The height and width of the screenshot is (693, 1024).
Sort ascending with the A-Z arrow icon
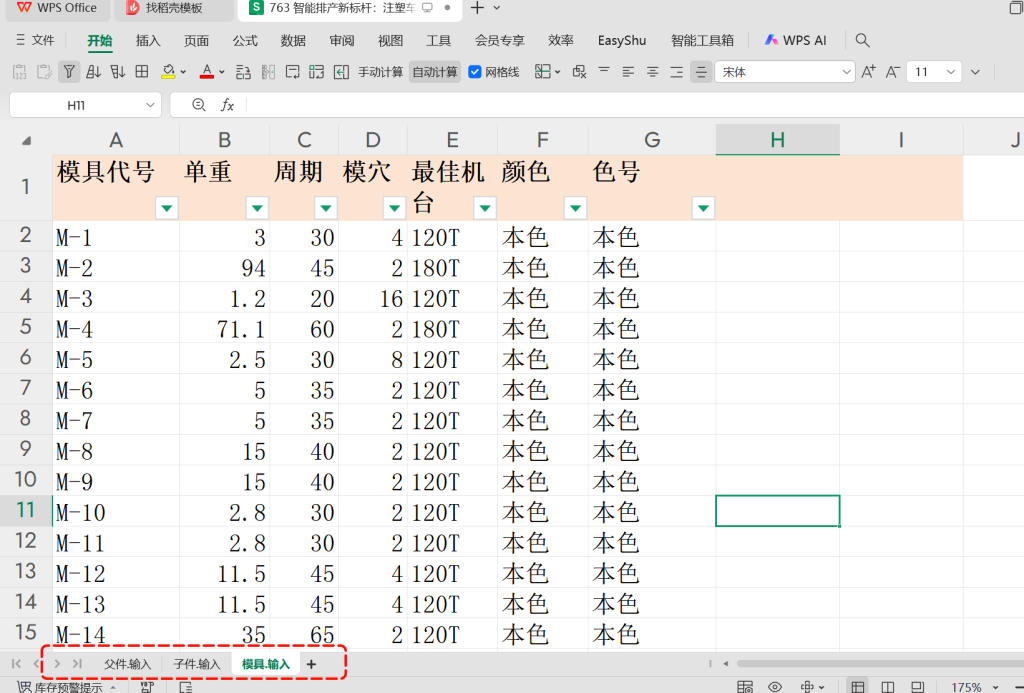[x=93, y=72]
